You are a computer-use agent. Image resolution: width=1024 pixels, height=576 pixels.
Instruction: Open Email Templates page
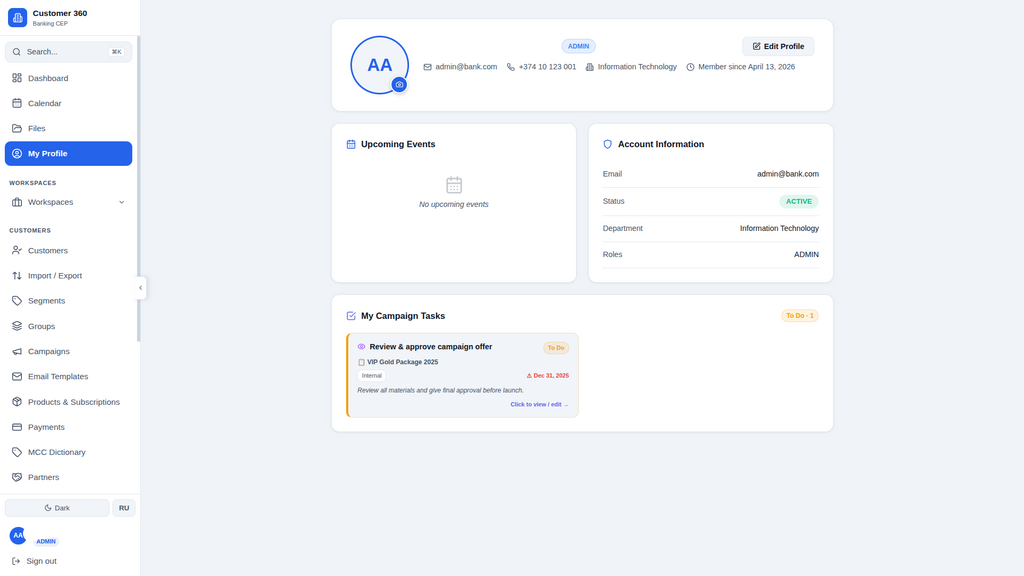coord(69,377)
